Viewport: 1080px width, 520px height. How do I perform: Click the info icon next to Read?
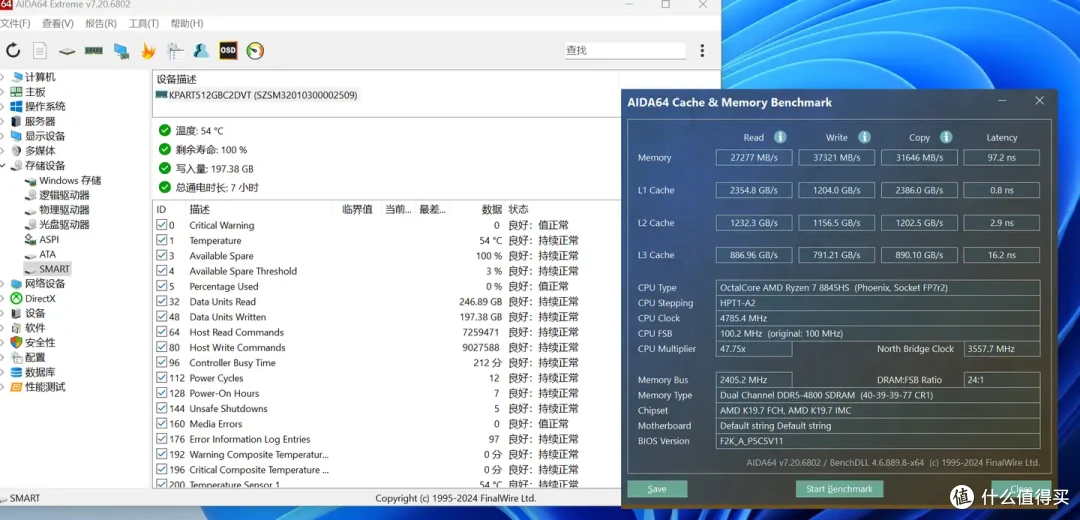[x=780, y=137]
